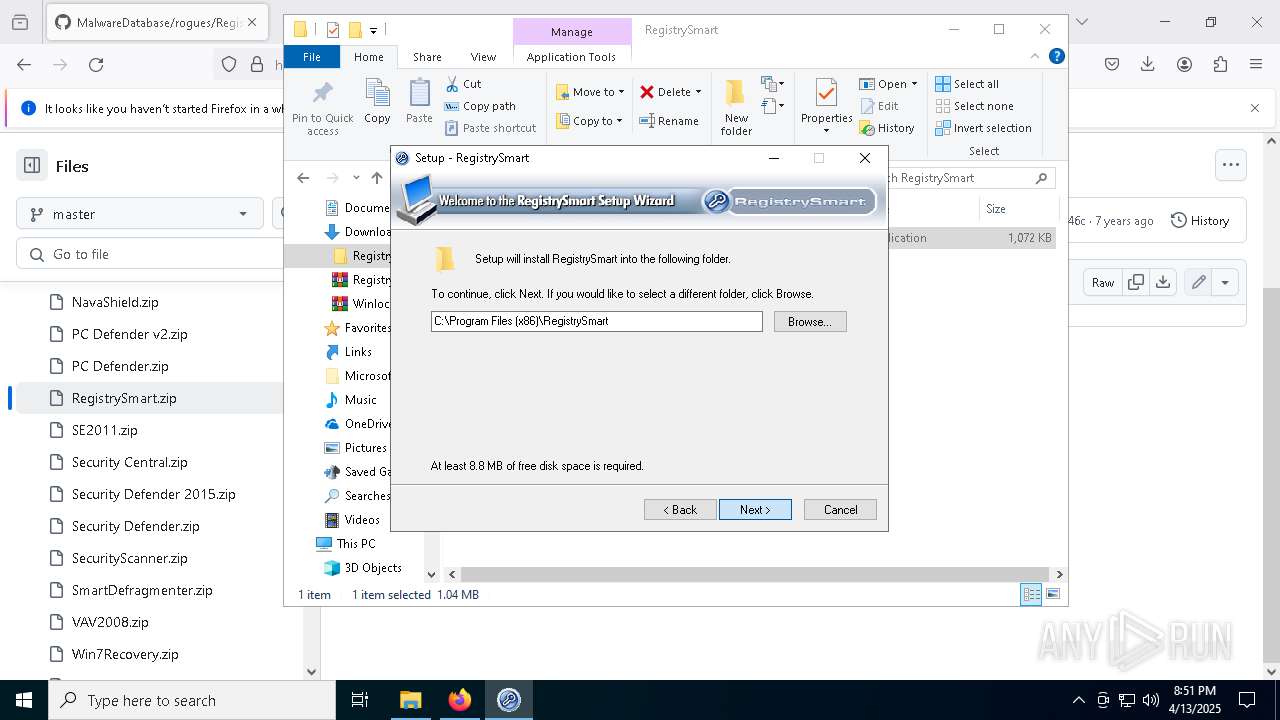Open Firefox taskbar icon

pyautogui.click(x=460, y=700)
